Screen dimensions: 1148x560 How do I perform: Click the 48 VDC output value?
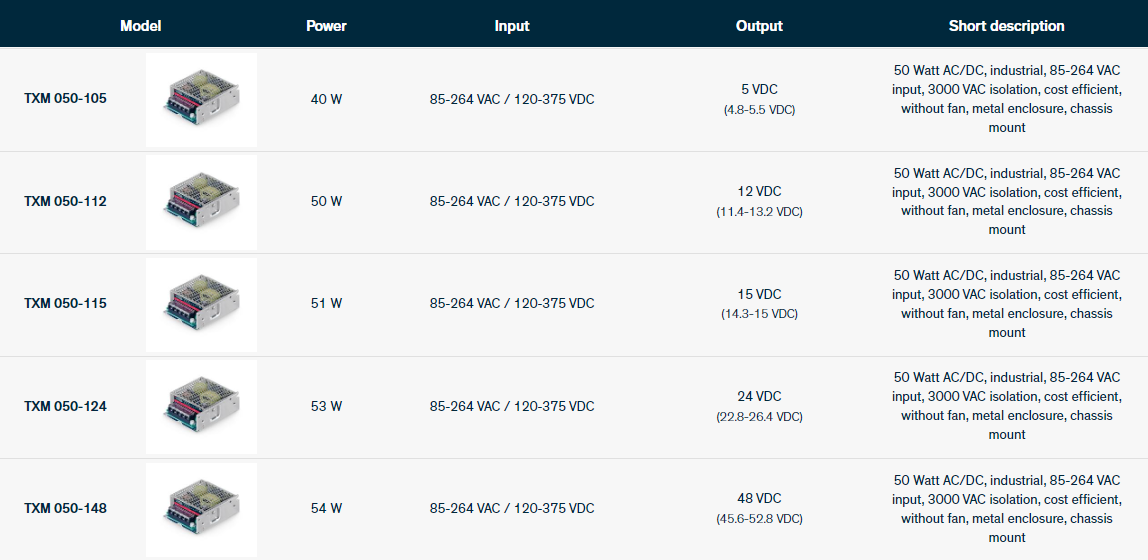pos(759,498)
